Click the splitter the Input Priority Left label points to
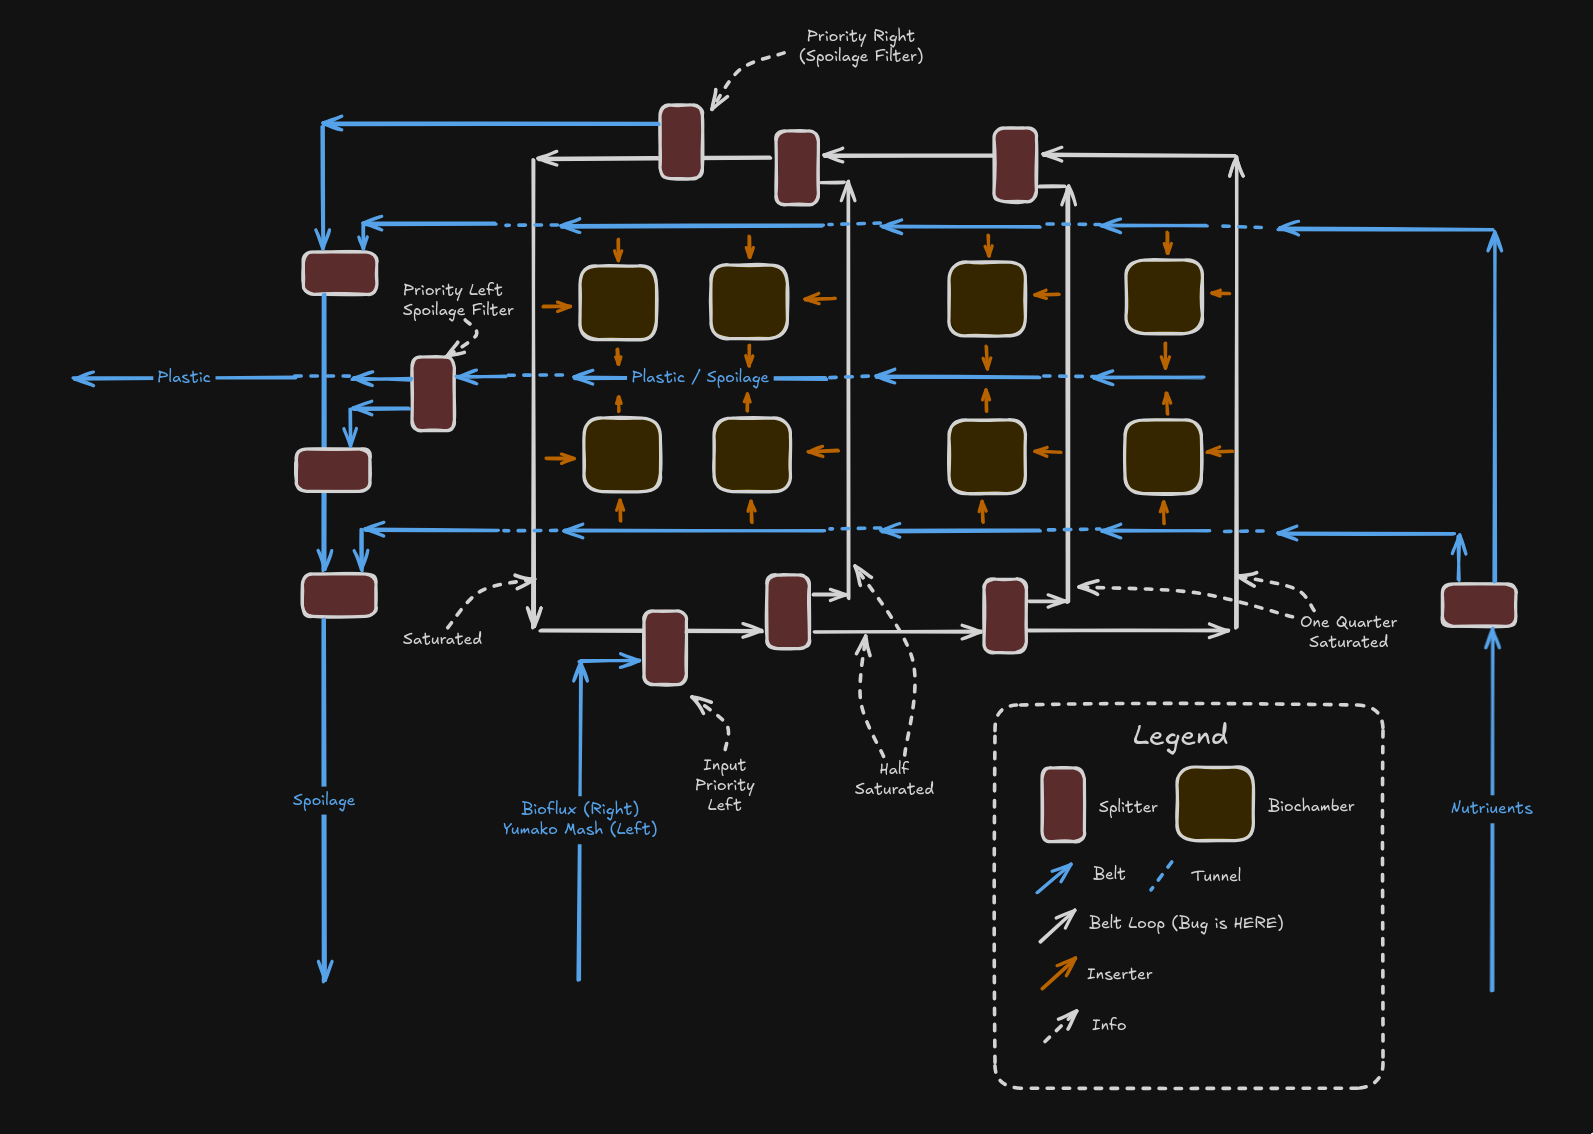 [665, 648]
